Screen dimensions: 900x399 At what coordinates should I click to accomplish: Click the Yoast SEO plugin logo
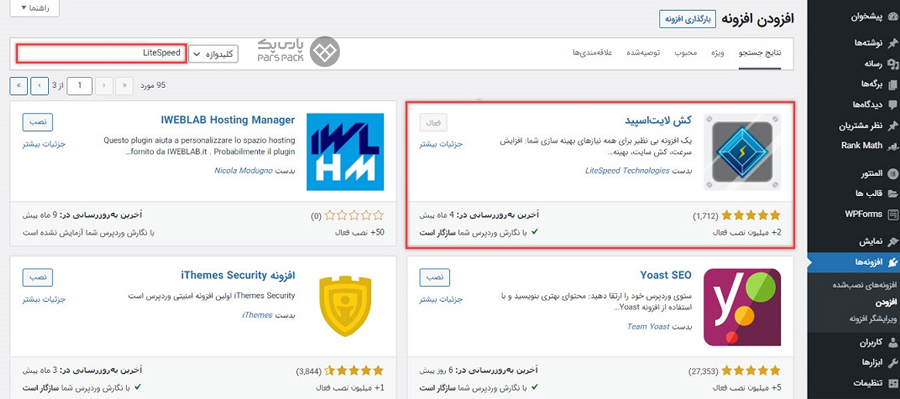[x=742, y=307]
